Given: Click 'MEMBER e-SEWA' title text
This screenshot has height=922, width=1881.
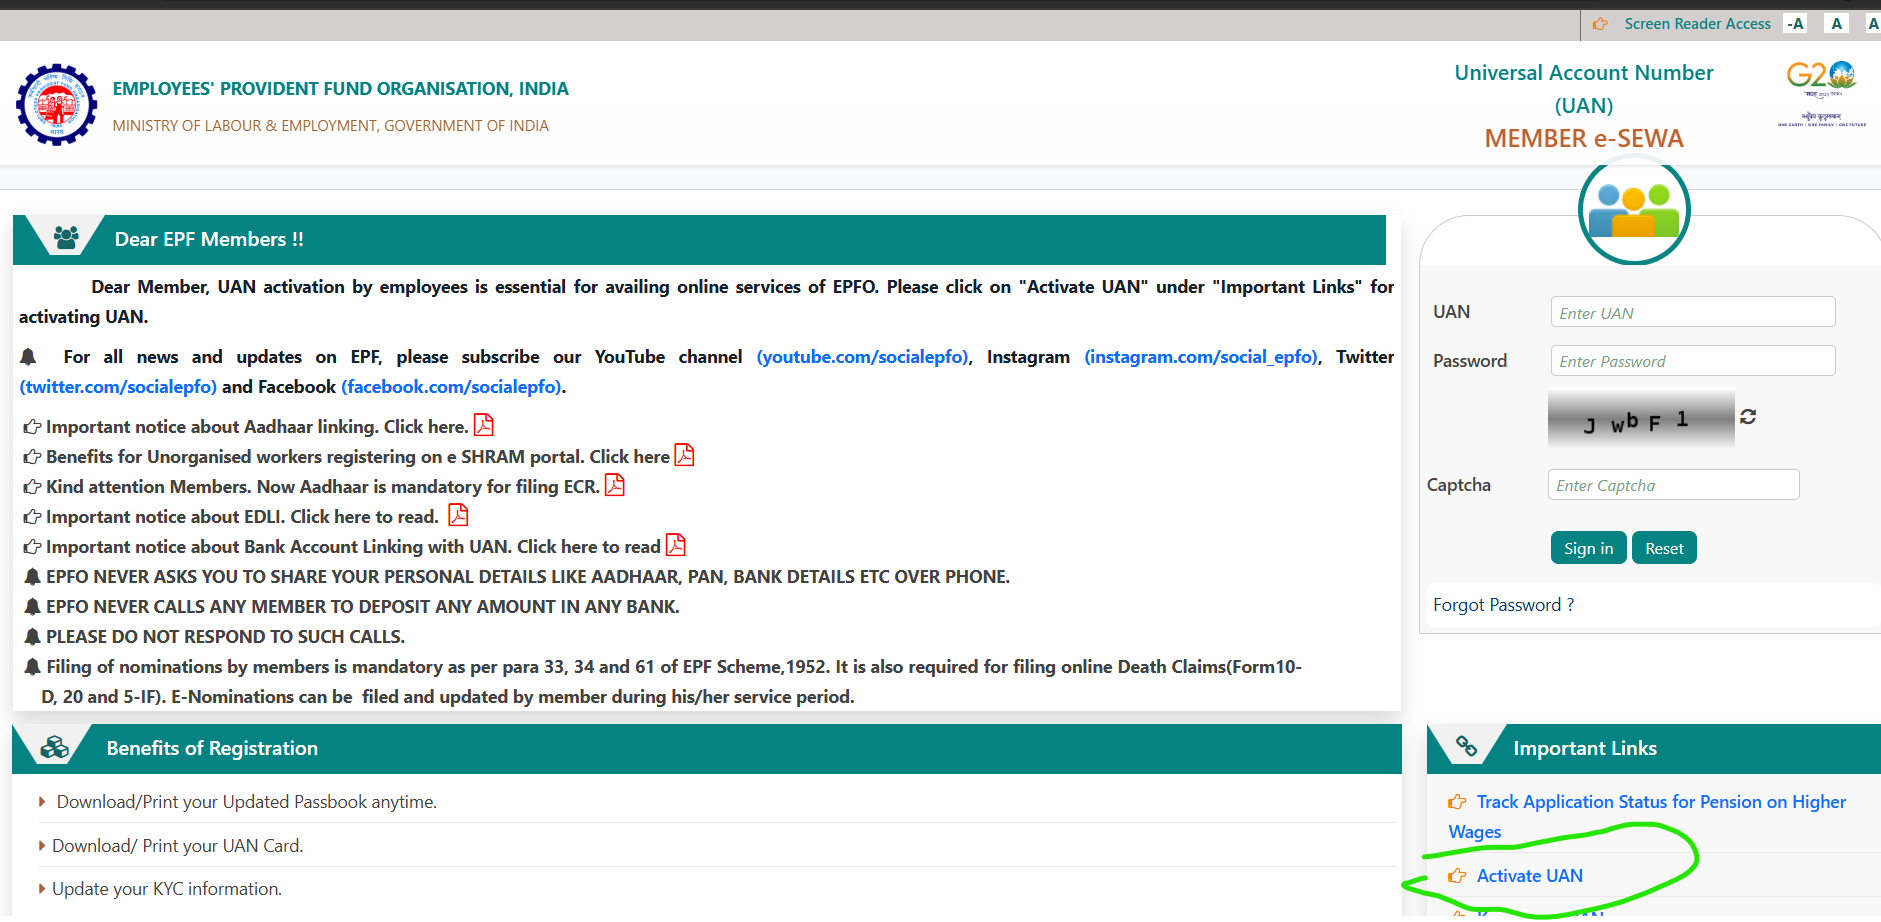Looking at the screenshot, I should [x=1584, y=138].
